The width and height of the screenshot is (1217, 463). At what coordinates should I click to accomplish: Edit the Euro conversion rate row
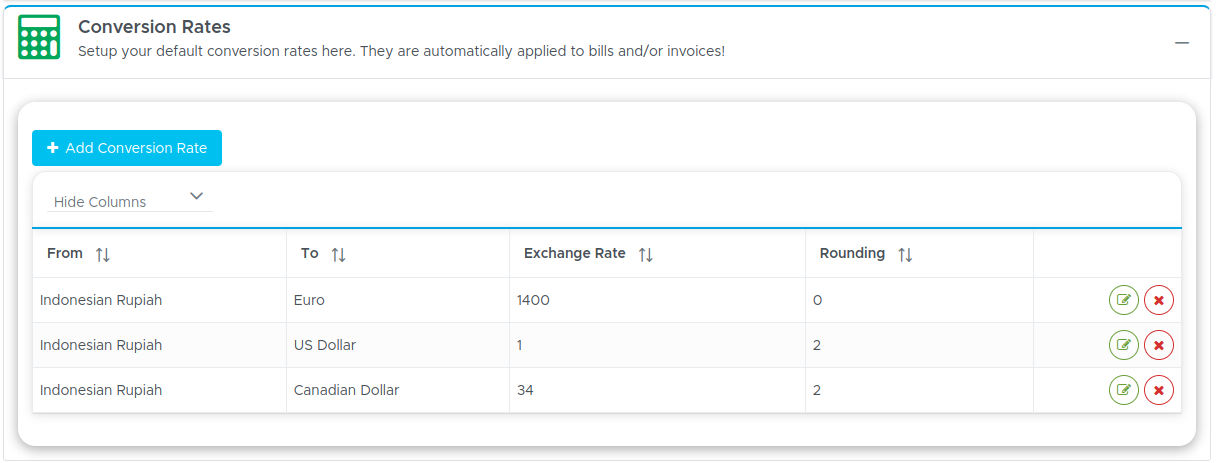(1124, 300)
